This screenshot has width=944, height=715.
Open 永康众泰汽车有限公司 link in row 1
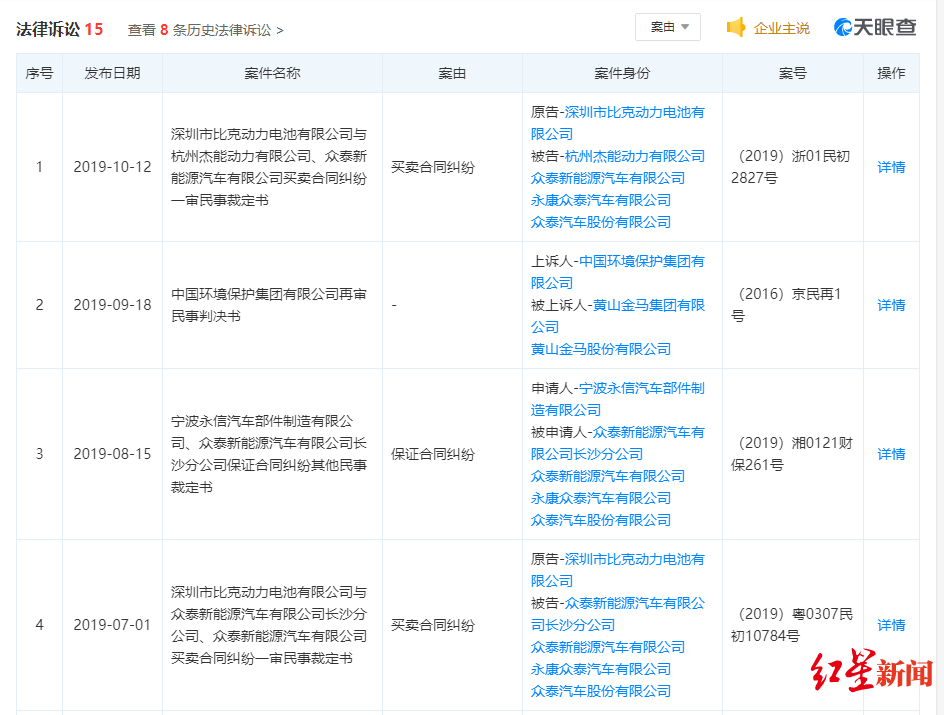click(601, 200)
